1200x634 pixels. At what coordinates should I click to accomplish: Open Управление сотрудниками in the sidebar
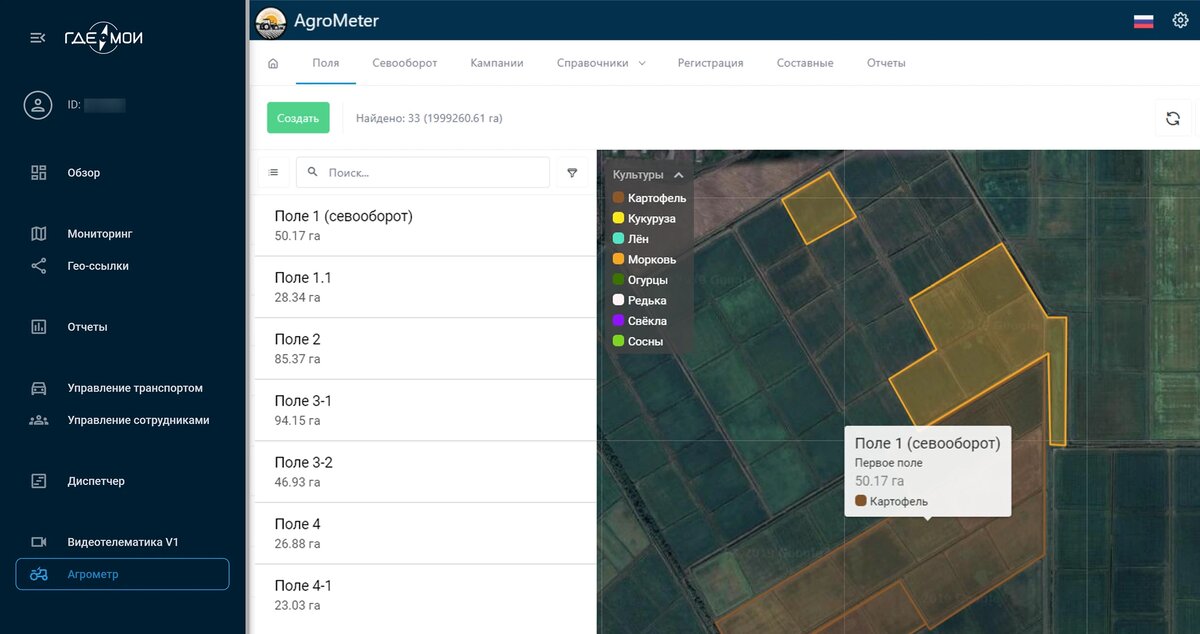click(139, 420)
